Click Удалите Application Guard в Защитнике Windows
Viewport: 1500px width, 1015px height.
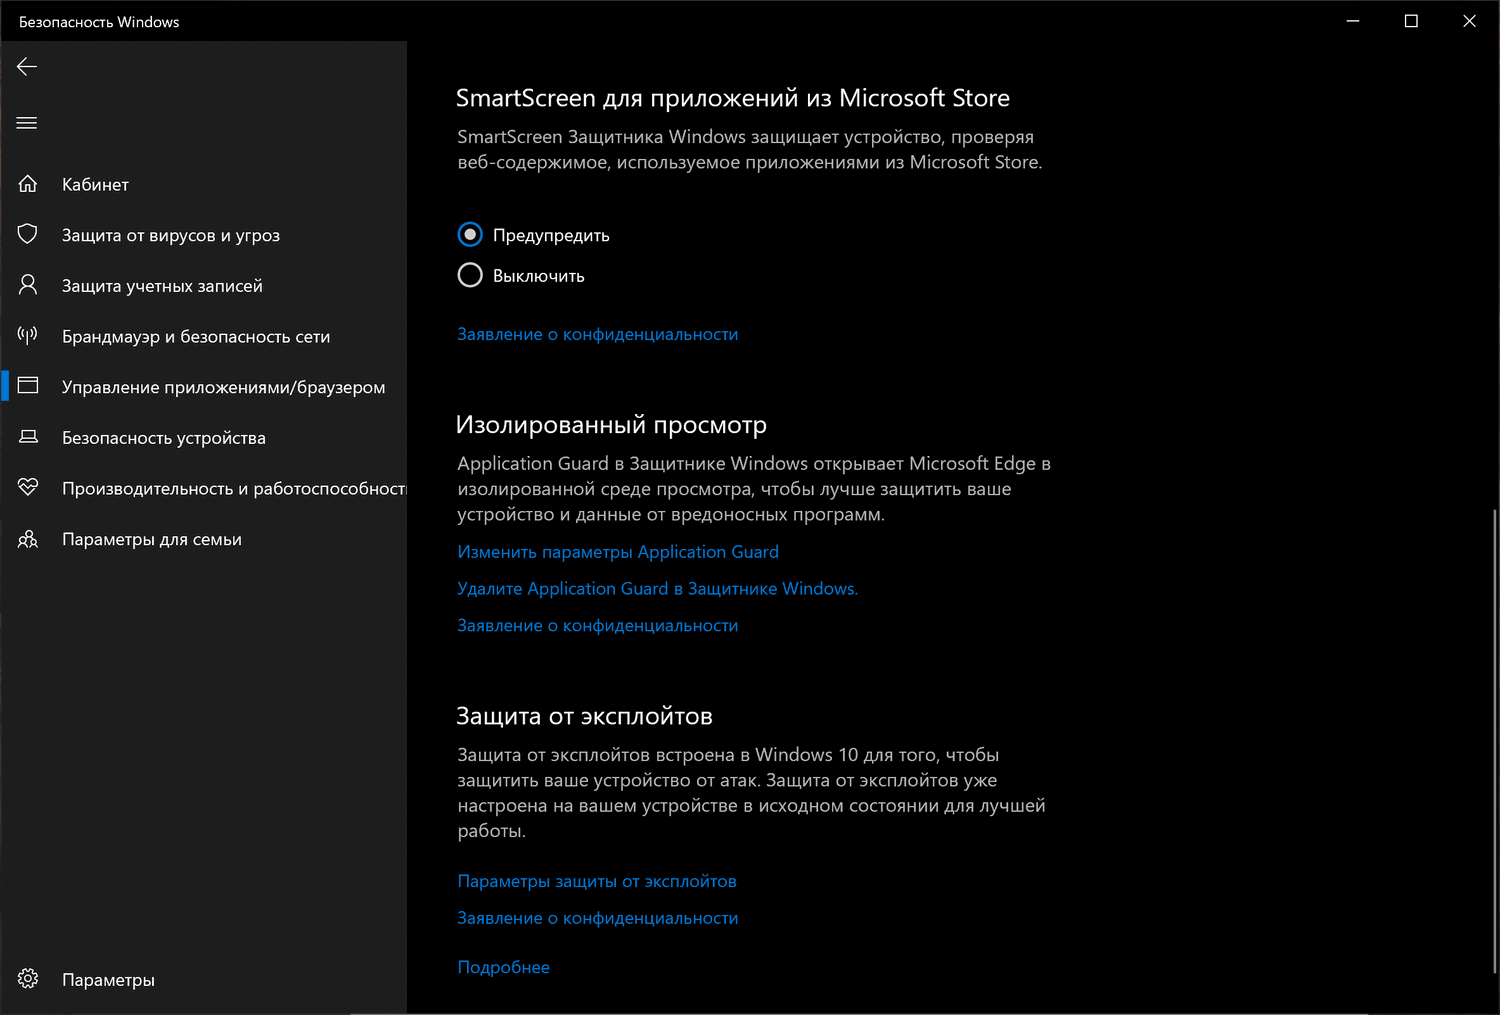pos(657,589)
